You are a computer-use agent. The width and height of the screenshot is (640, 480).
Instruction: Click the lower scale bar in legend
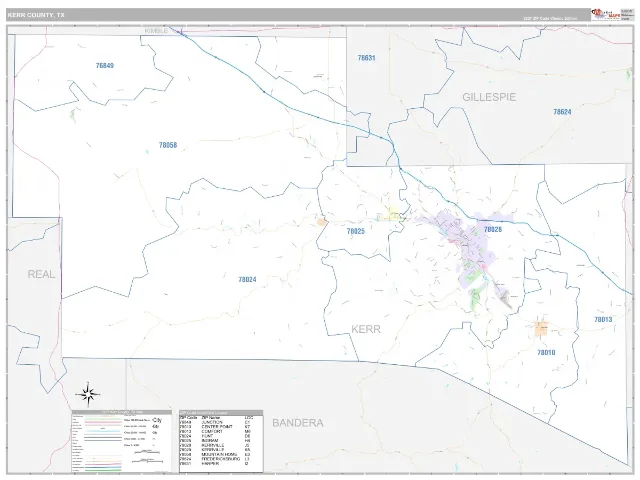tap(147, 461)
